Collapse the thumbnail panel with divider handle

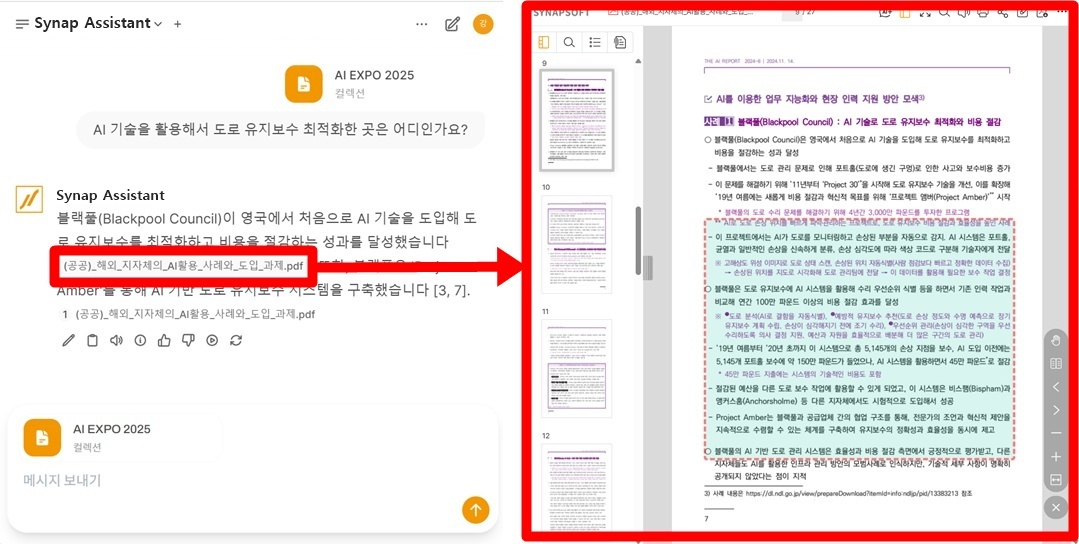(648, 267)
